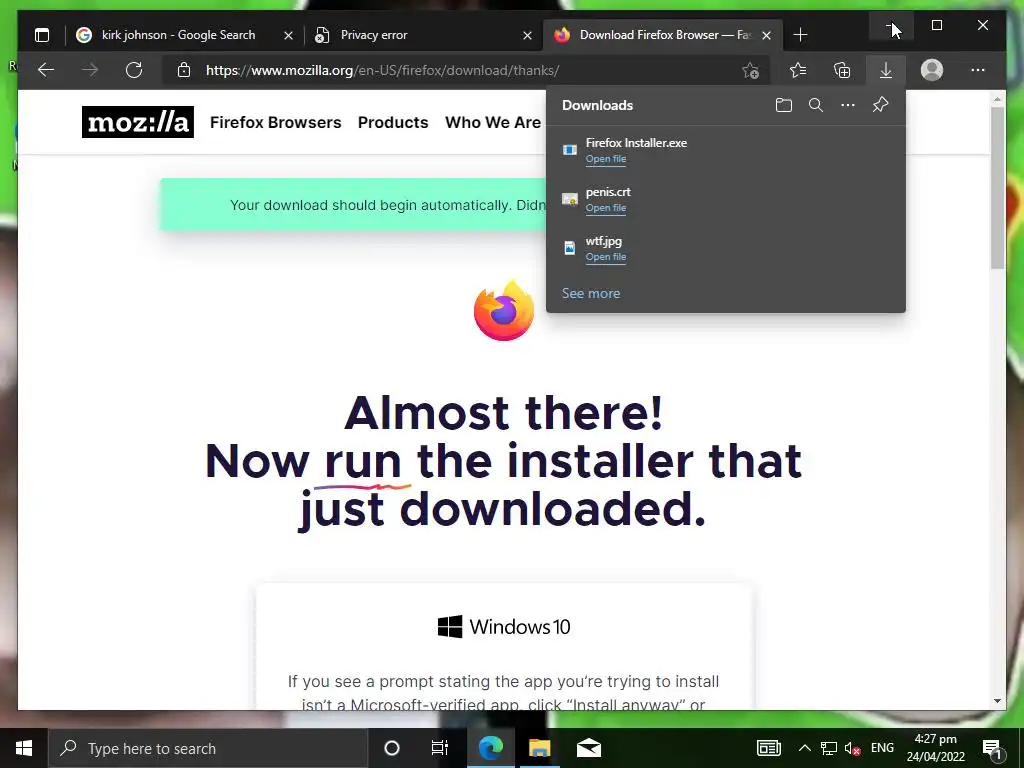Search downloads with magnifier icon
The height and width of the screenshot is (768, 1024).
click(x=816, y=105)
